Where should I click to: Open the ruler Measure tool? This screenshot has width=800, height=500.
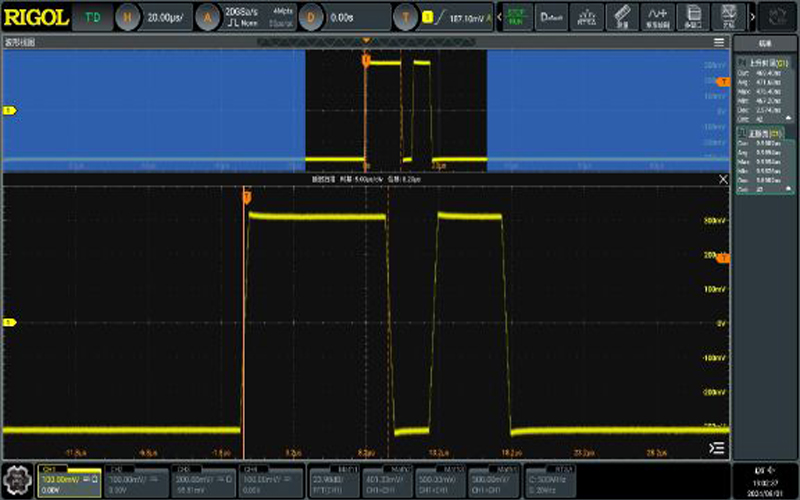point(622,16)
